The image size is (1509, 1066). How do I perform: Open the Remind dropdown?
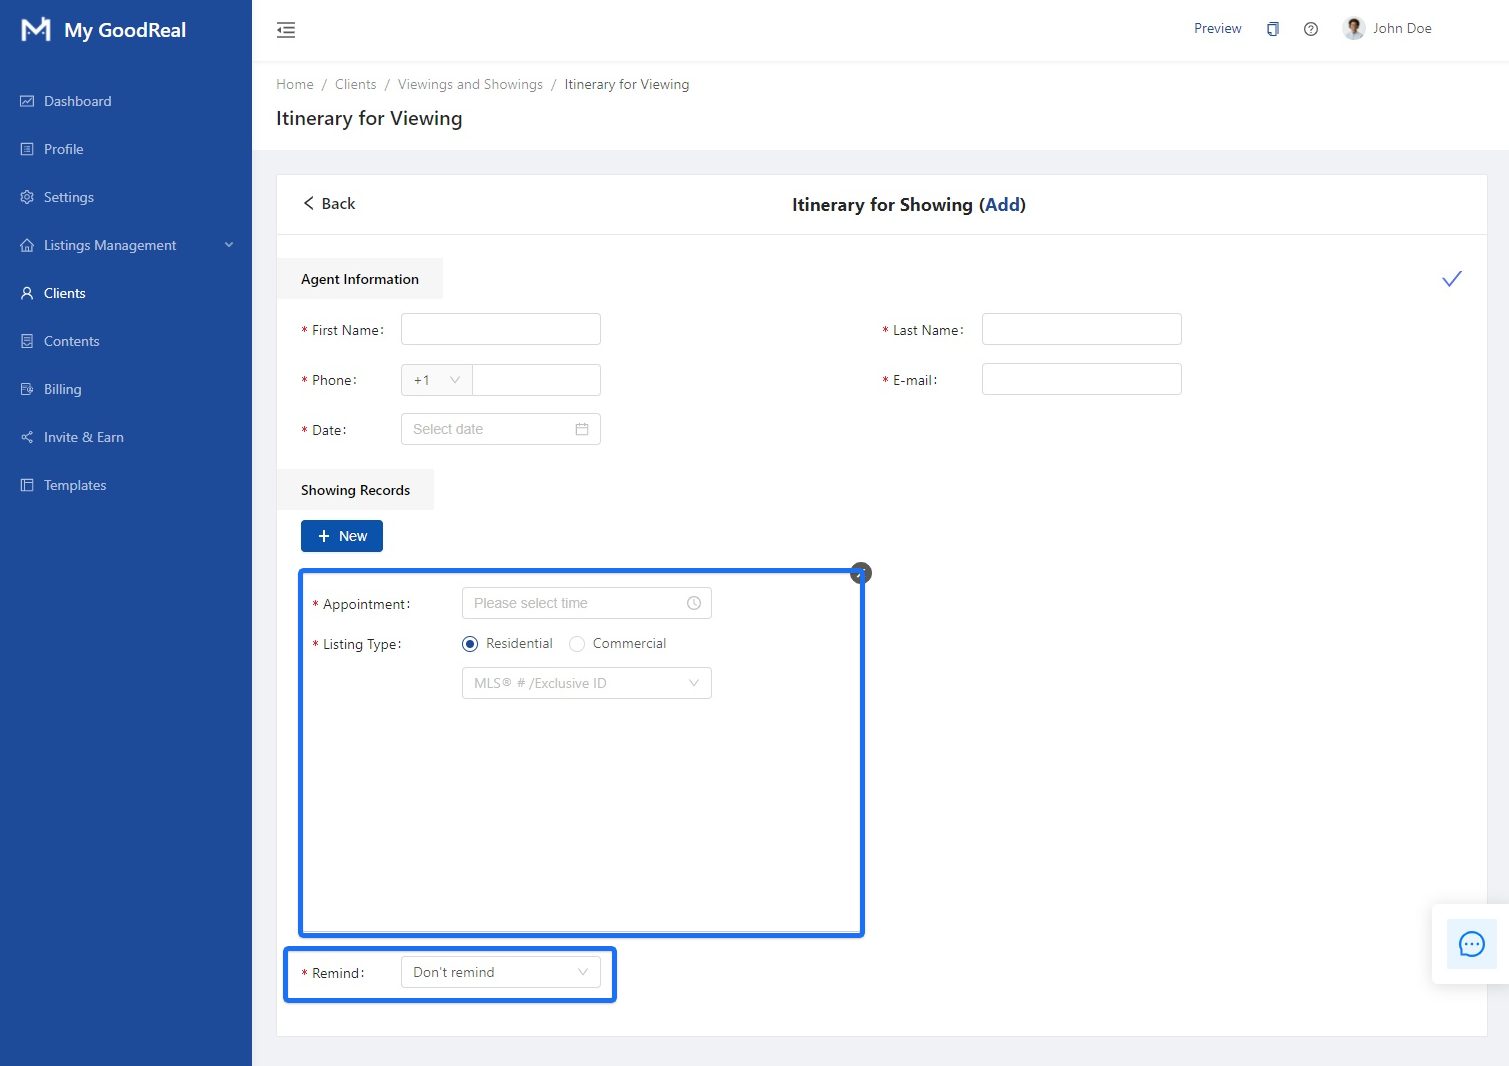pyautogui.click(x=500, y=972)
